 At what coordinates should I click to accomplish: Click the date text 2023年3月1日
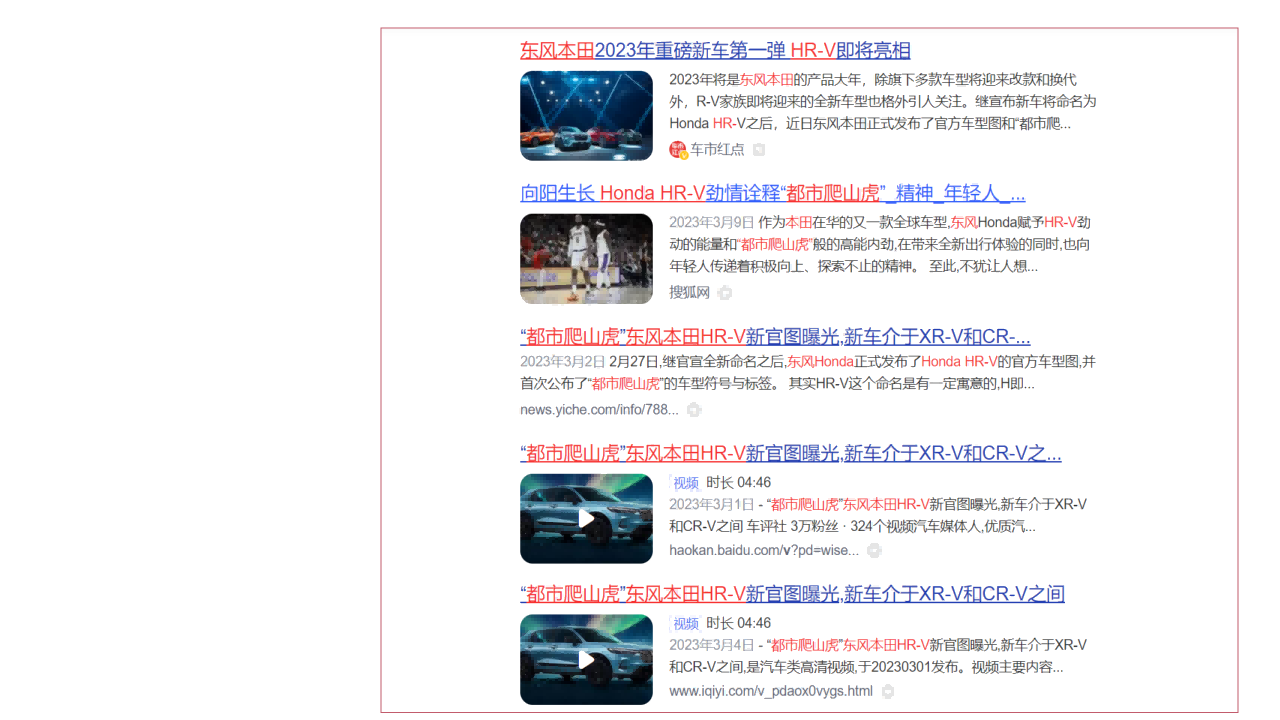pos(712,504)
